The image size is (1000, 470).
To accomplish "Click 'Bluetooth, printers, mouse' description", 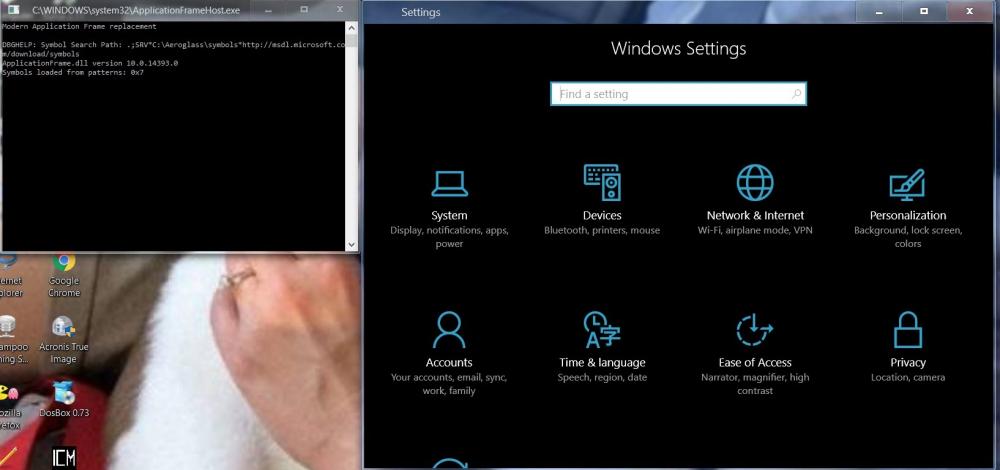I will 602,230.
